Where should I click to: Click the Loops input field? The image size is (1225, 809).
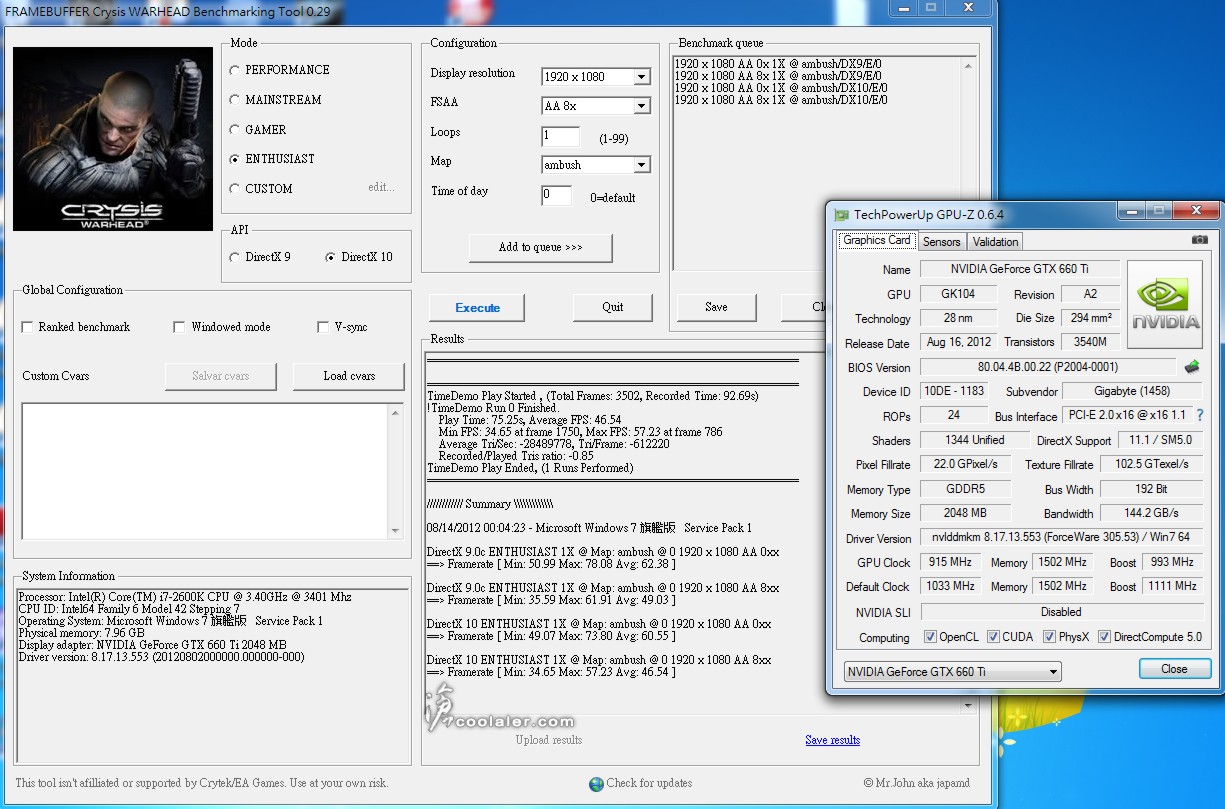tap(561, 136)
